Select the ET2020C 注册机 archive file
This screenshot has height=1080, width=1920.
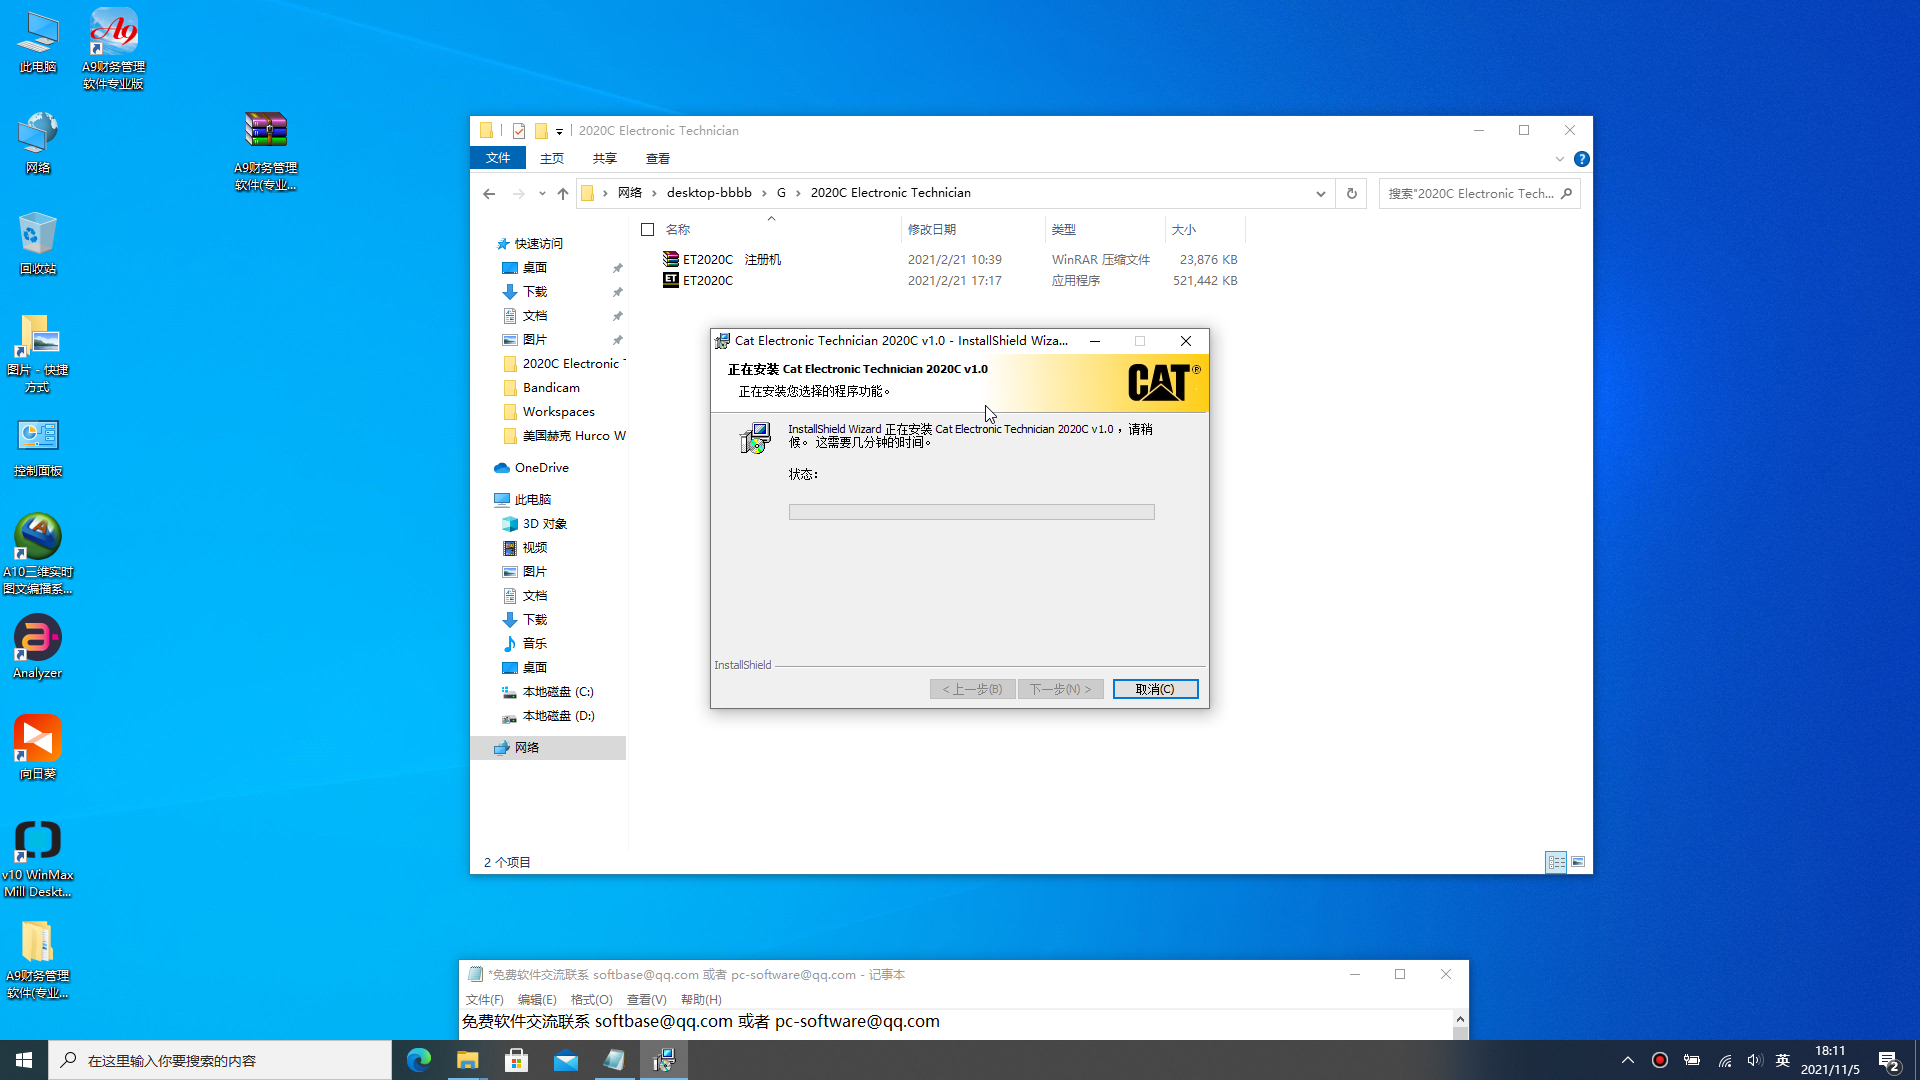pyautogui.click(x=721, y=259)
